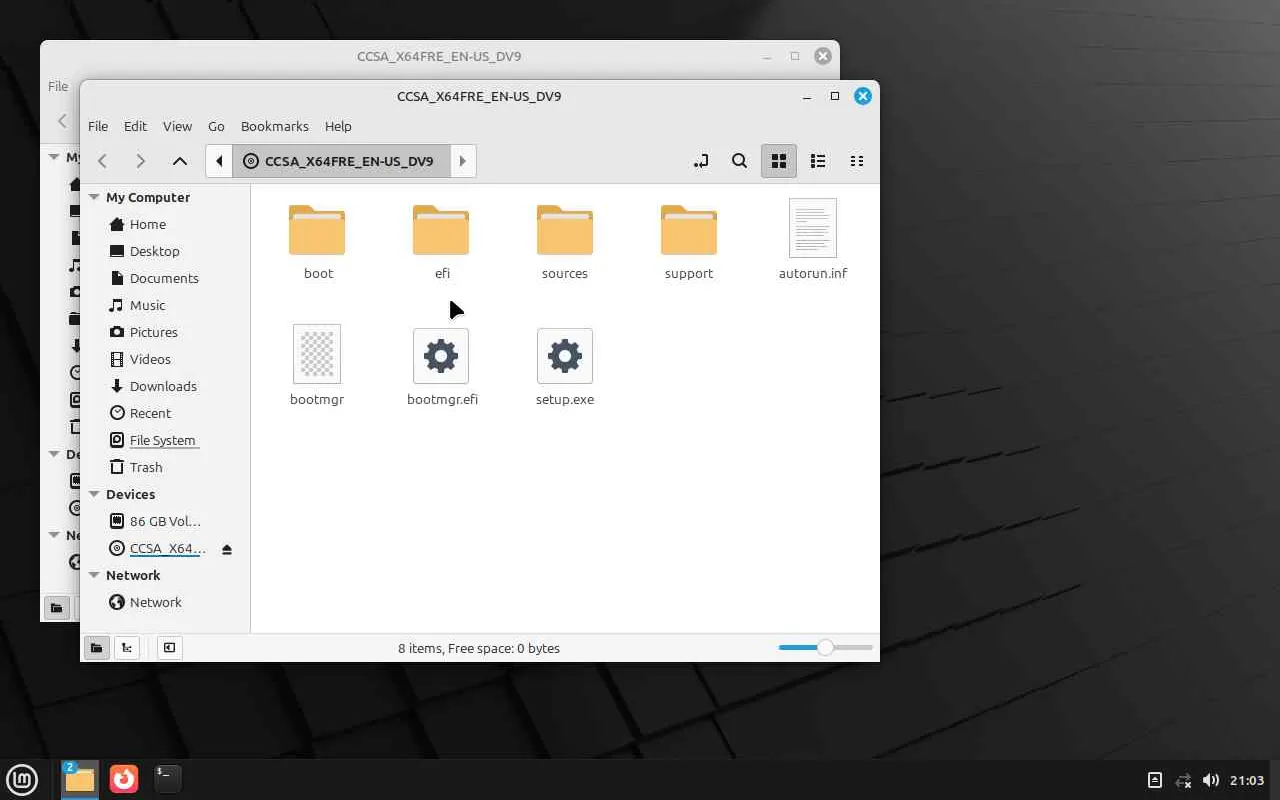Click the icon zoom slider

pyautogui.click(x=825, y=648)
